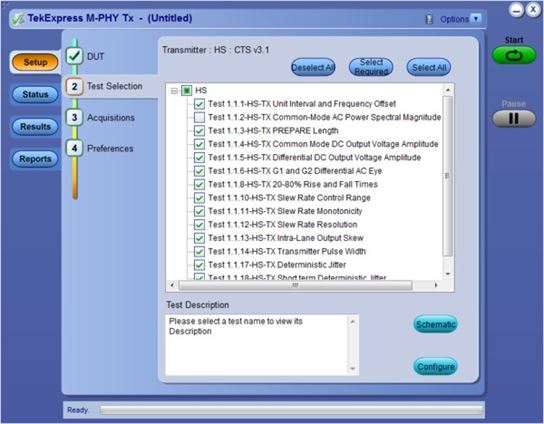
Task: Select 'Test 1.1.13-HS-TX Intra-Lane Output Skew' text
Action: (x=286, y=238)
